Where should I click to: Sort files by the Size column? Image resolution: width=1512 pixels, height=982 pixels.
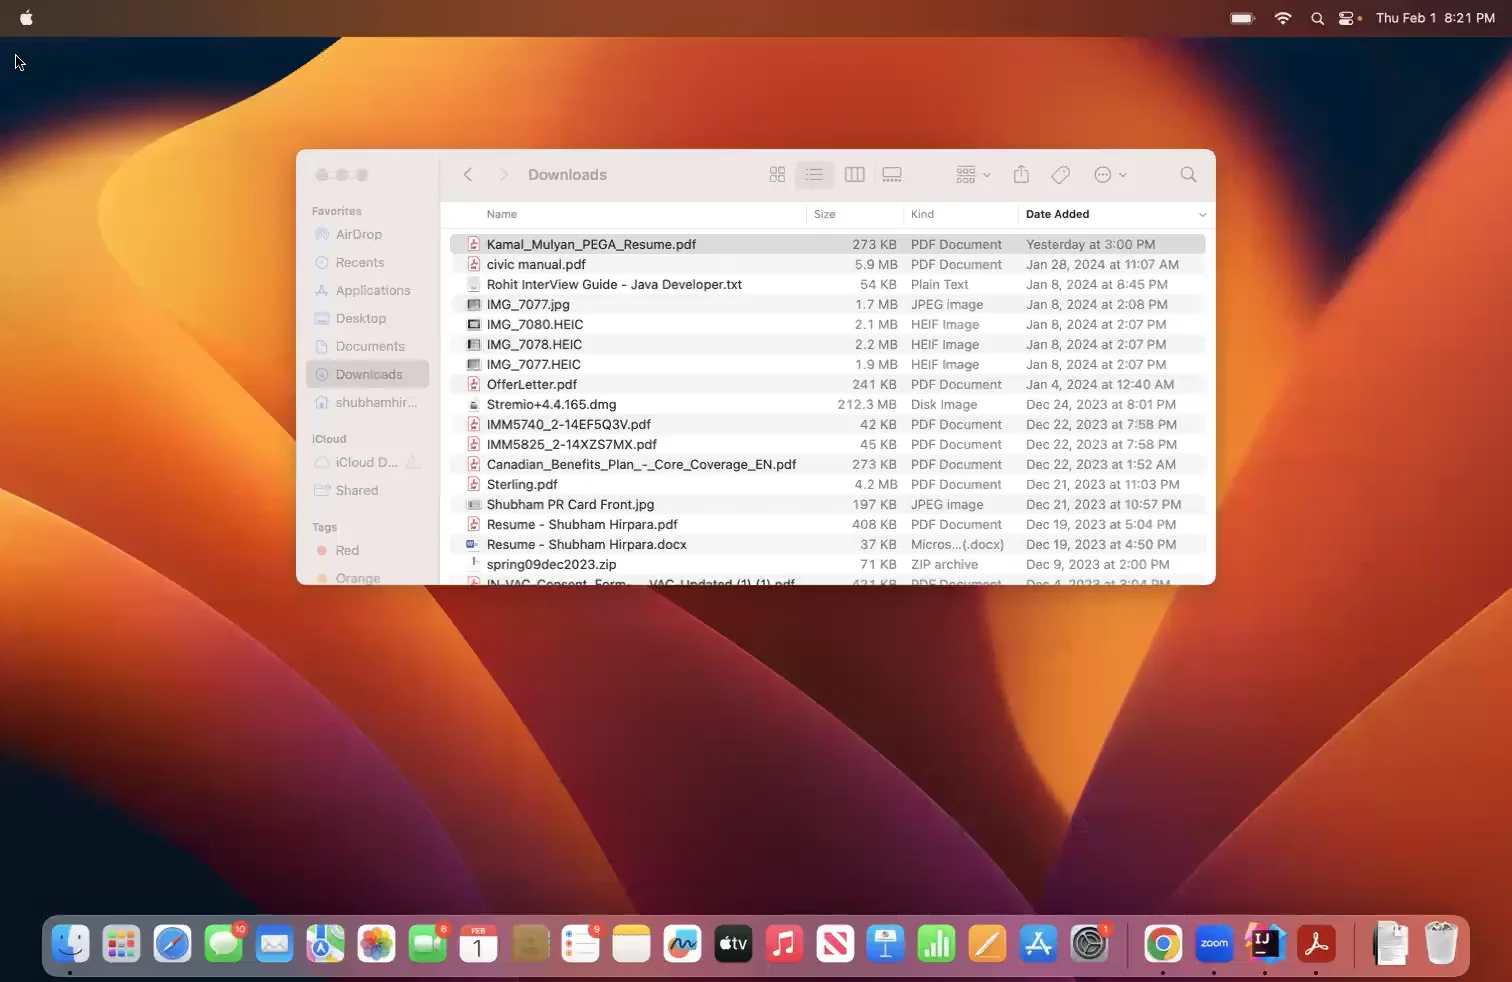click(x=825, y=214)
